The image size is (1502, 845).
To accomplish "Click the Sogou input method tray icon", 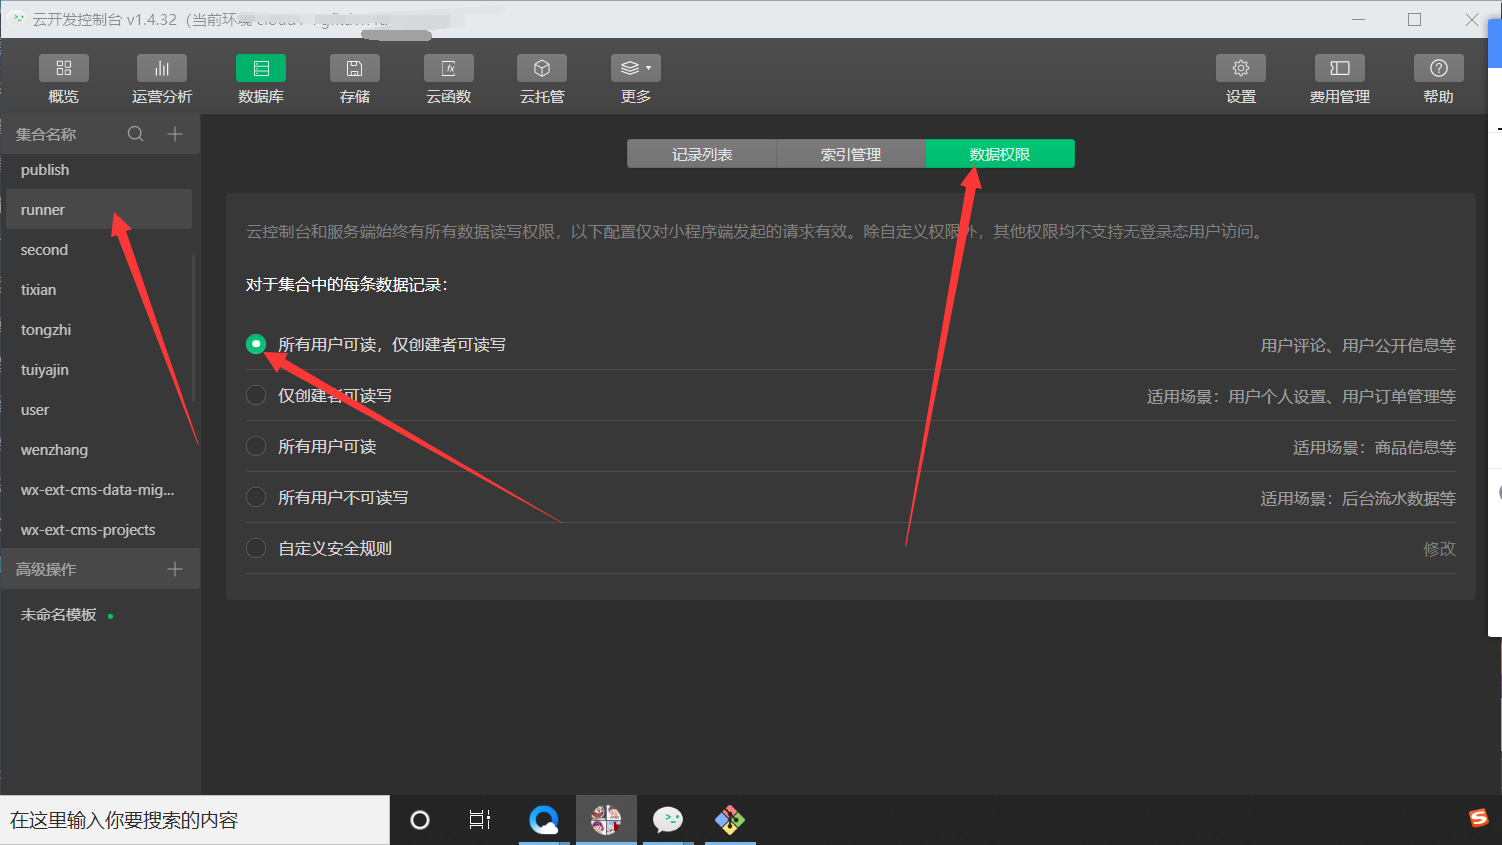I will tap(1479, 818).
